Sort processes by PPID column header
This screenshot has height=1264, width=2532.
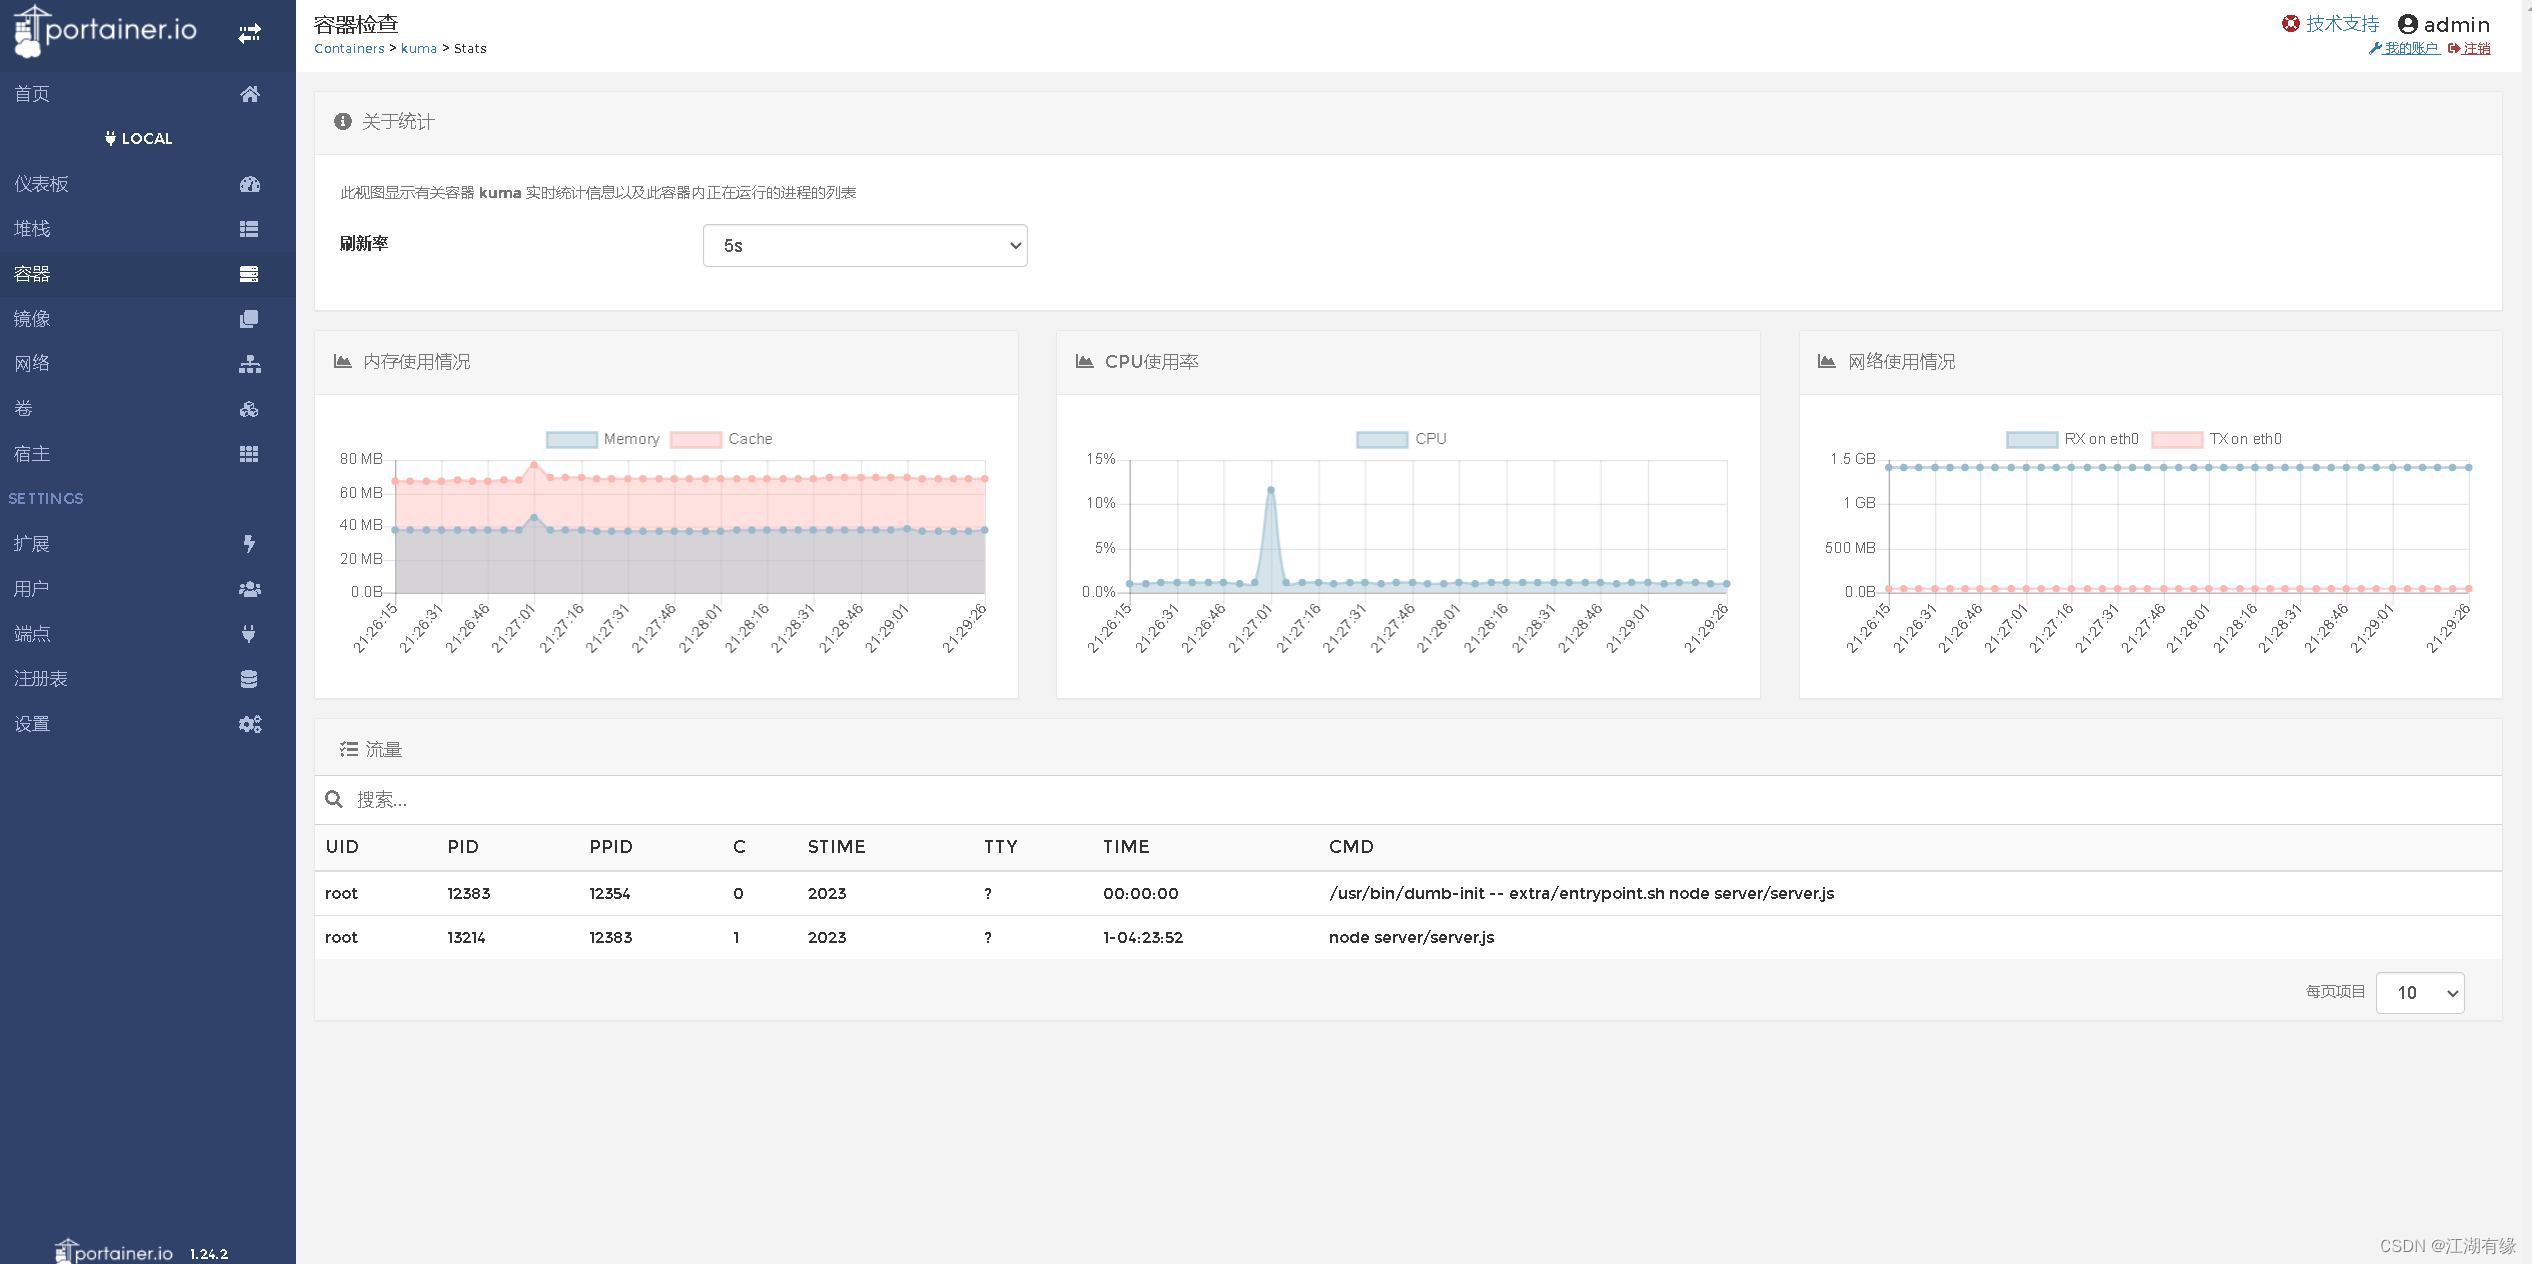click(x=611, y=847)
